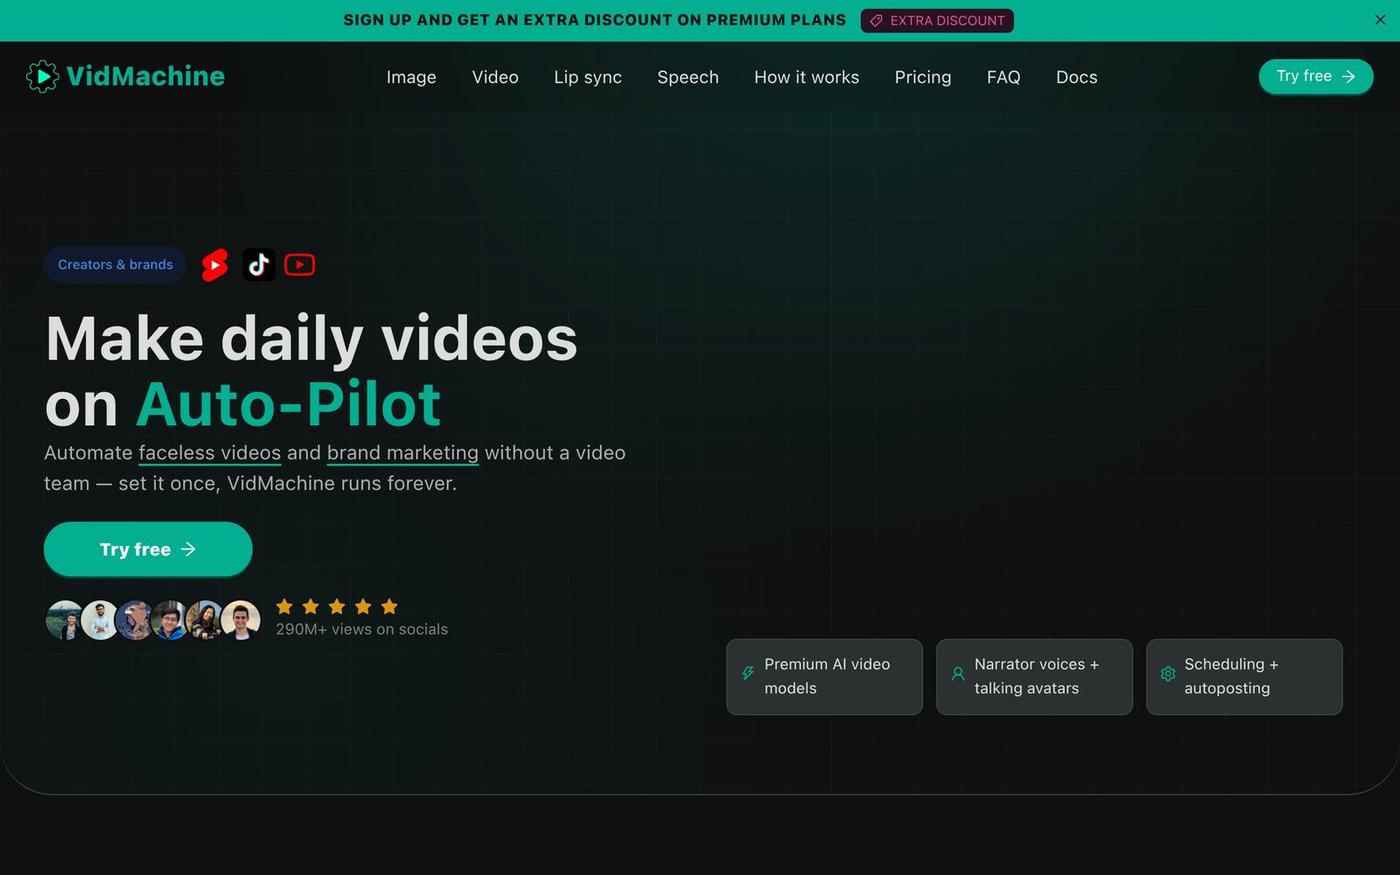
Task: Open the Pricing page link
Action: (x=923, y=77)
